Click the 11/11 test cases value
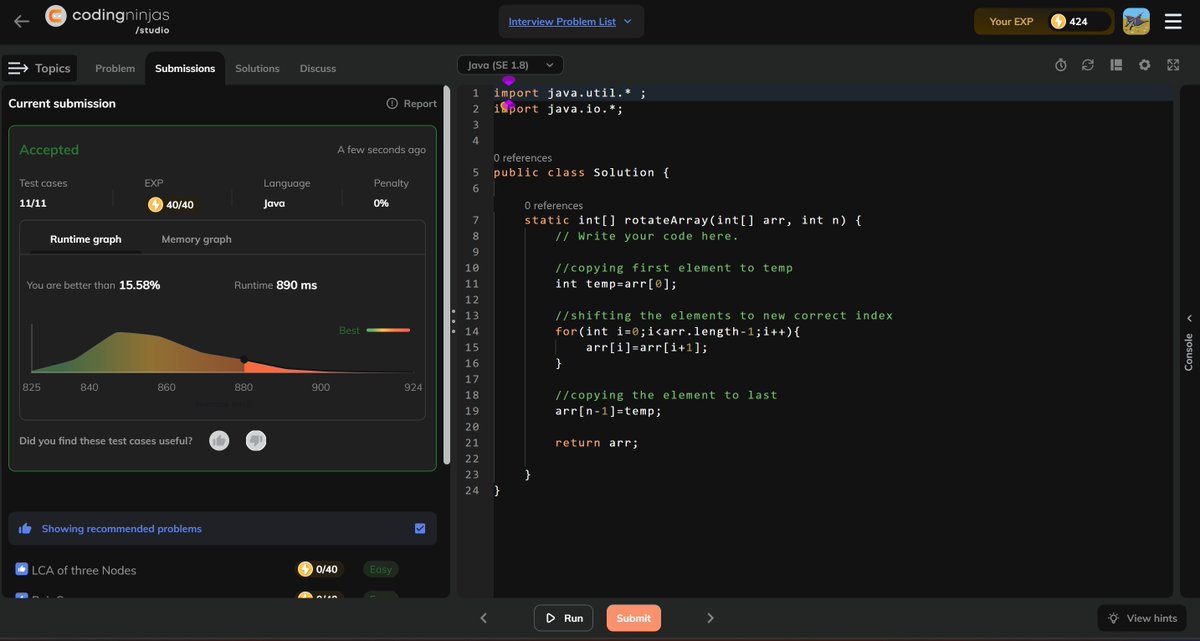The height and width of the screenshot is (641, 1200). pyautogui.click(x=34, y=203)
